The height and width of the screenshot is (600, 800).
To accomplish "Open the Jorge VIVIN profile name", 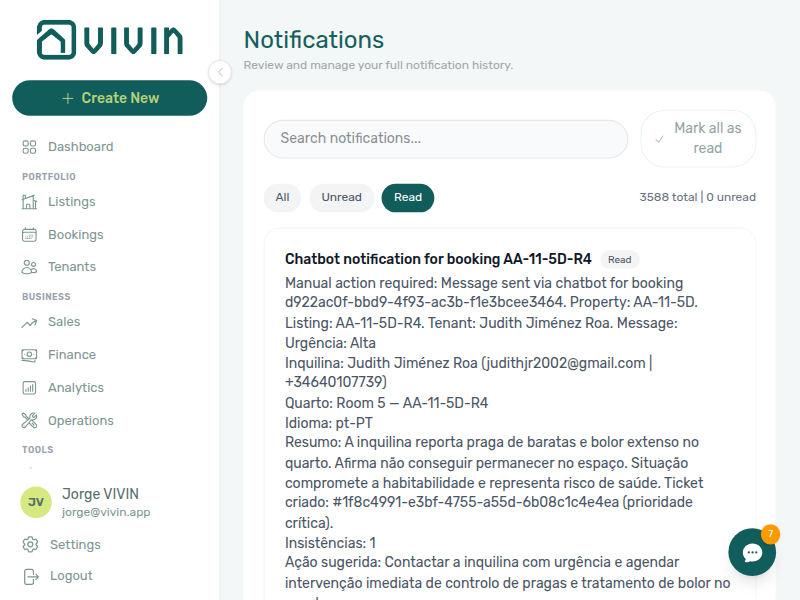I will click(101, 494).
